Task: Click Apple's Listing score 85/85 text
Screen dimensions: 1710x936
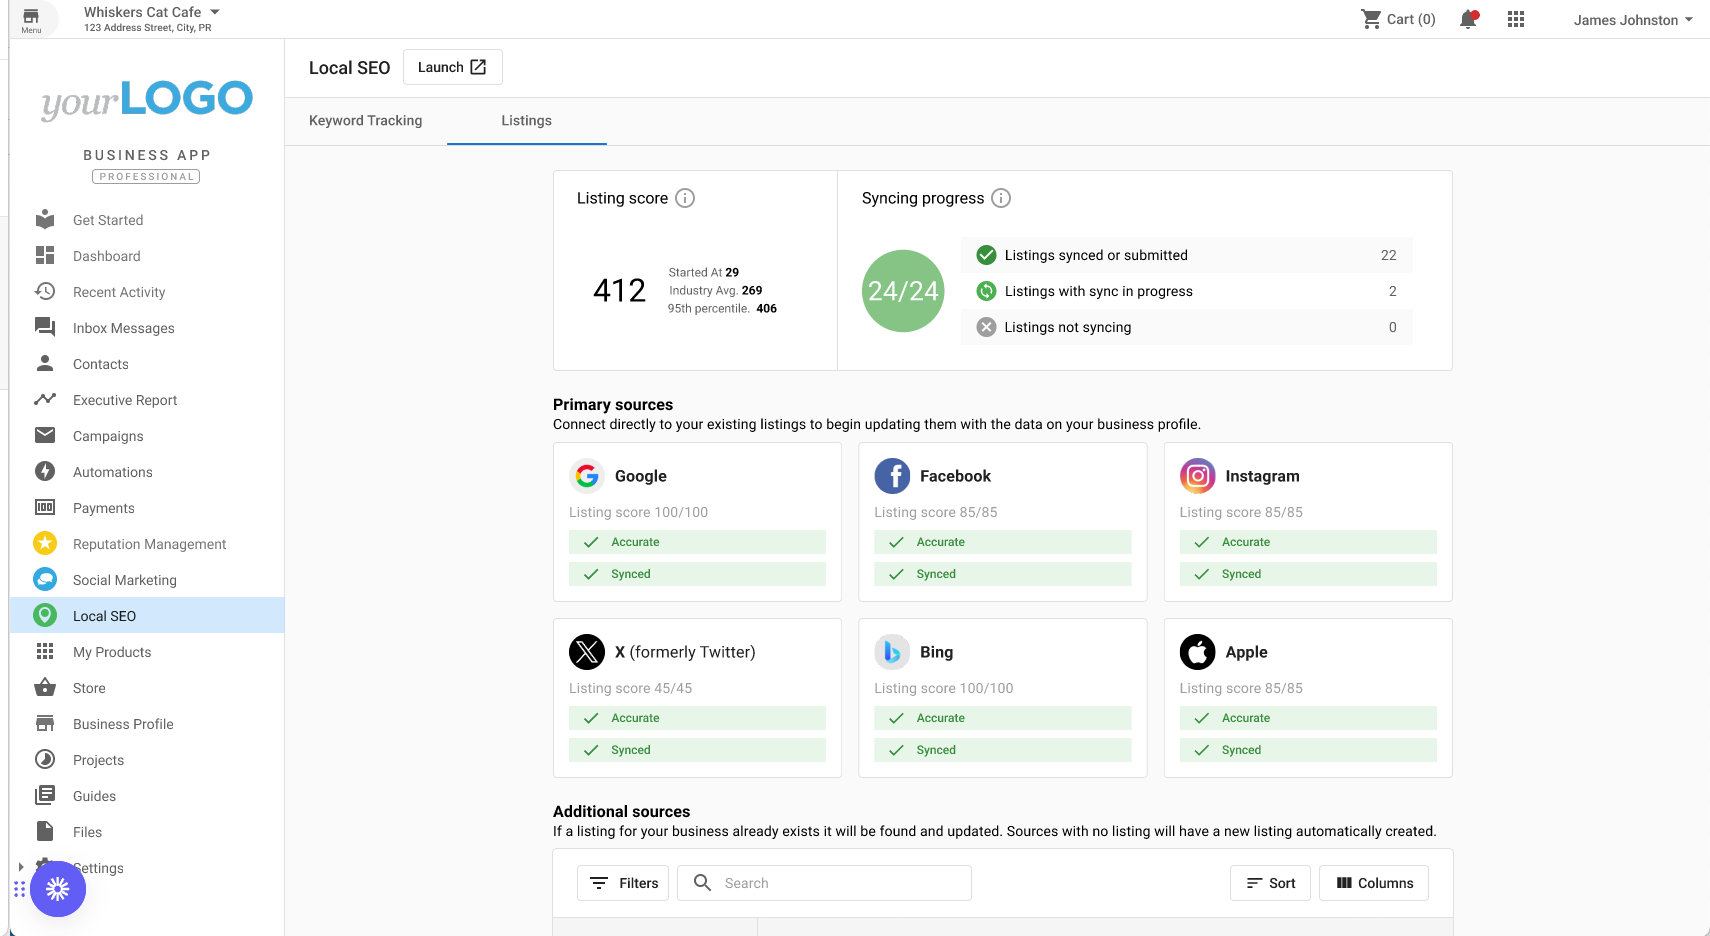Action: pyautogui.click(x=1241, y=688)
